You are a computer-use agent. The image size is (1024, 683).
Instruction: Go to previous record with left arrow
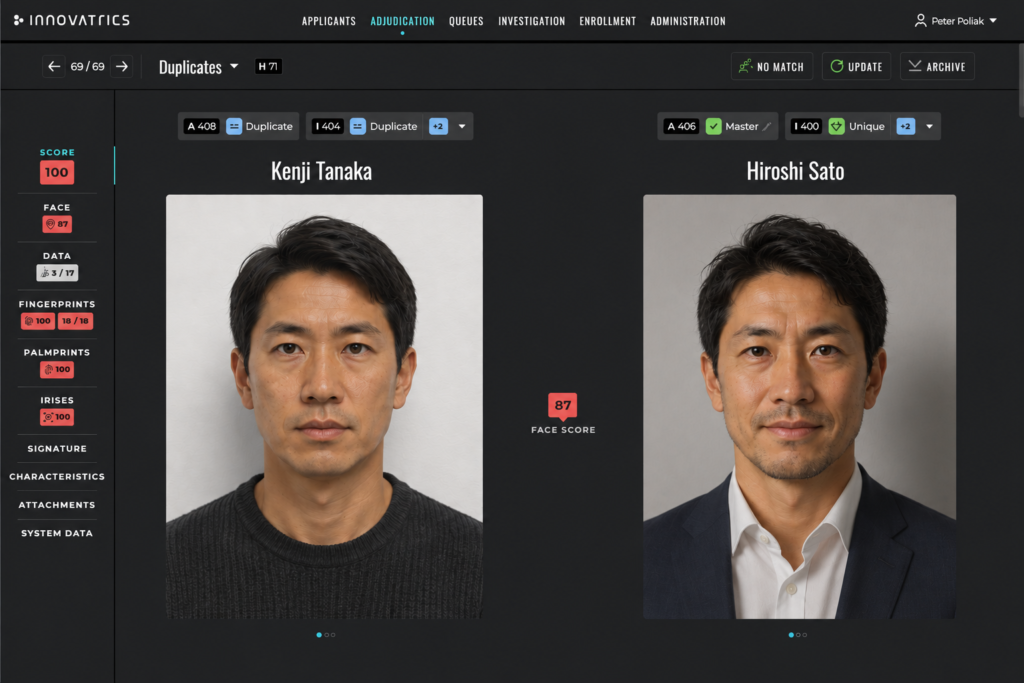point(54,67)
